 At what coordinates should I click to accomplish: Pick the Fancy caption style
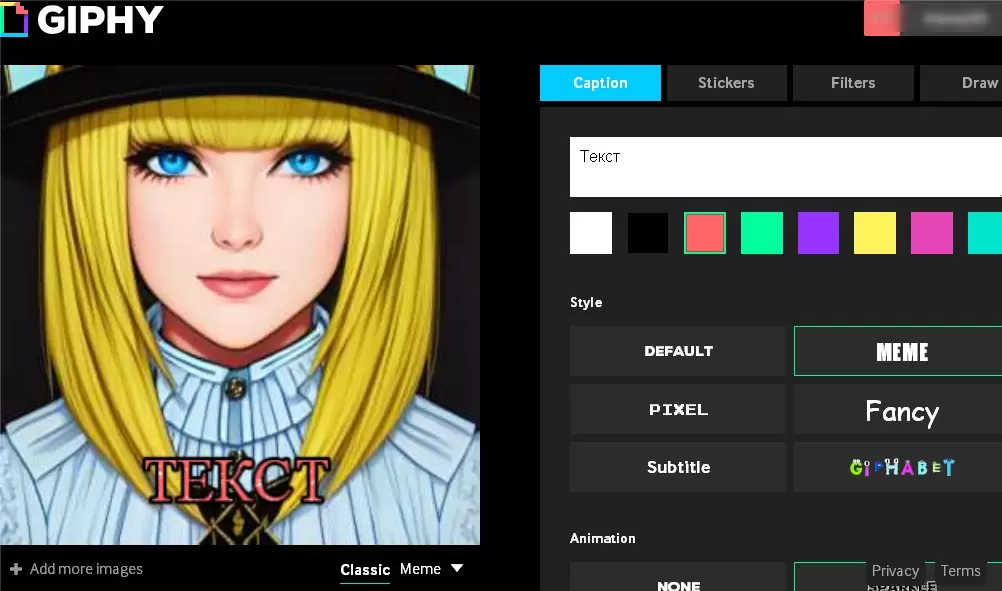tap(902, 411)
